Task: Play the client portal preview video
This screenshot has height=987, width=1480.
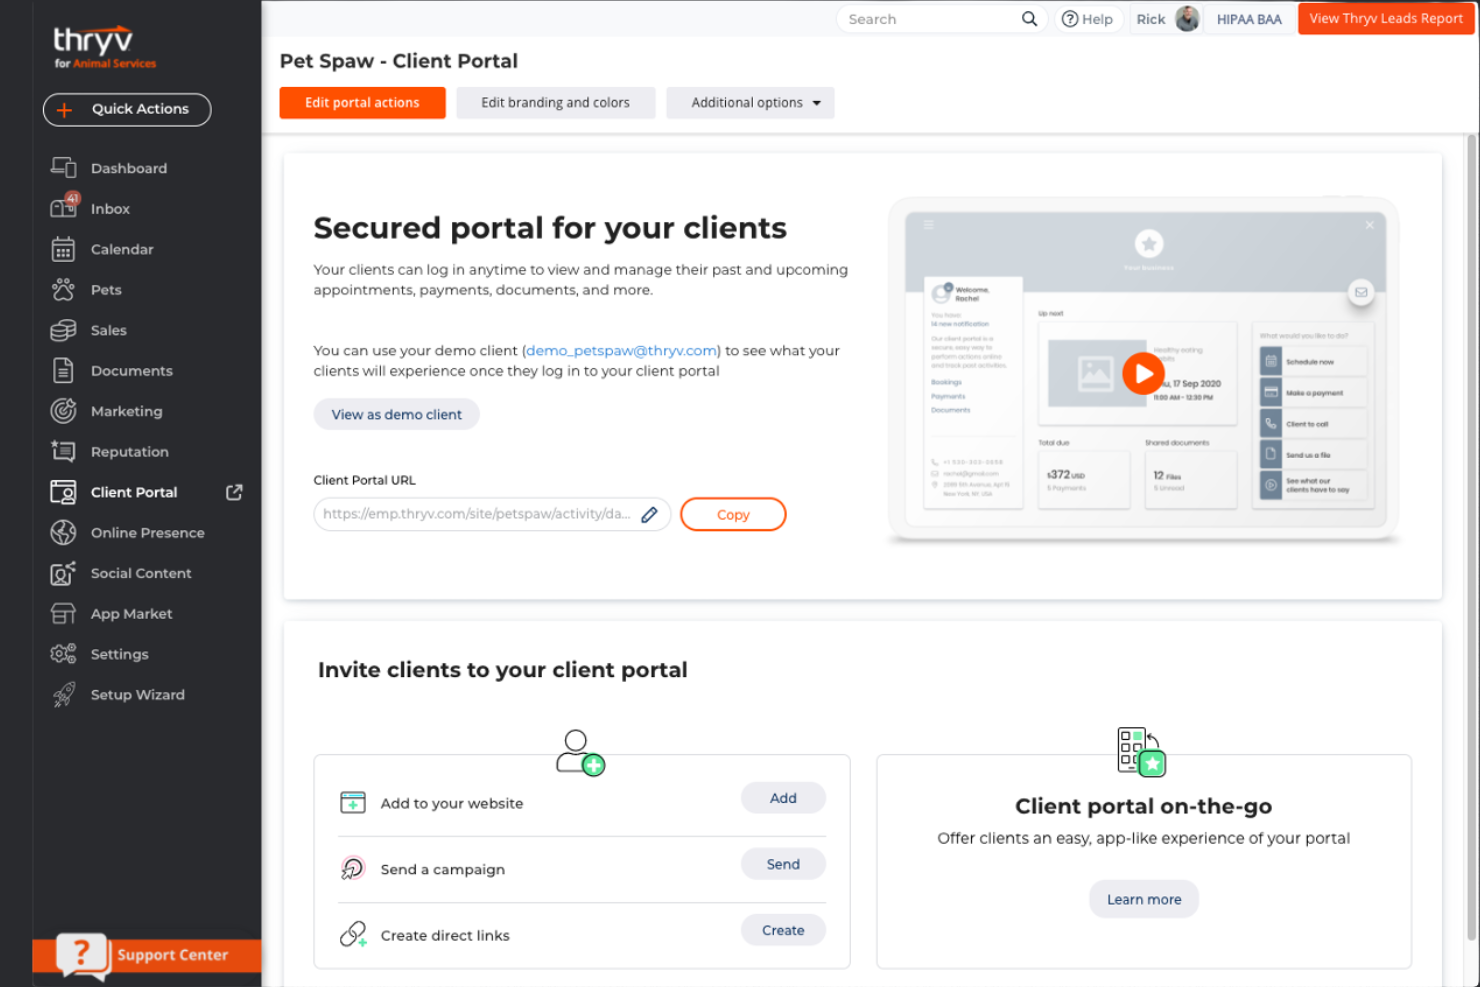Action: (x=1143, y=373)
